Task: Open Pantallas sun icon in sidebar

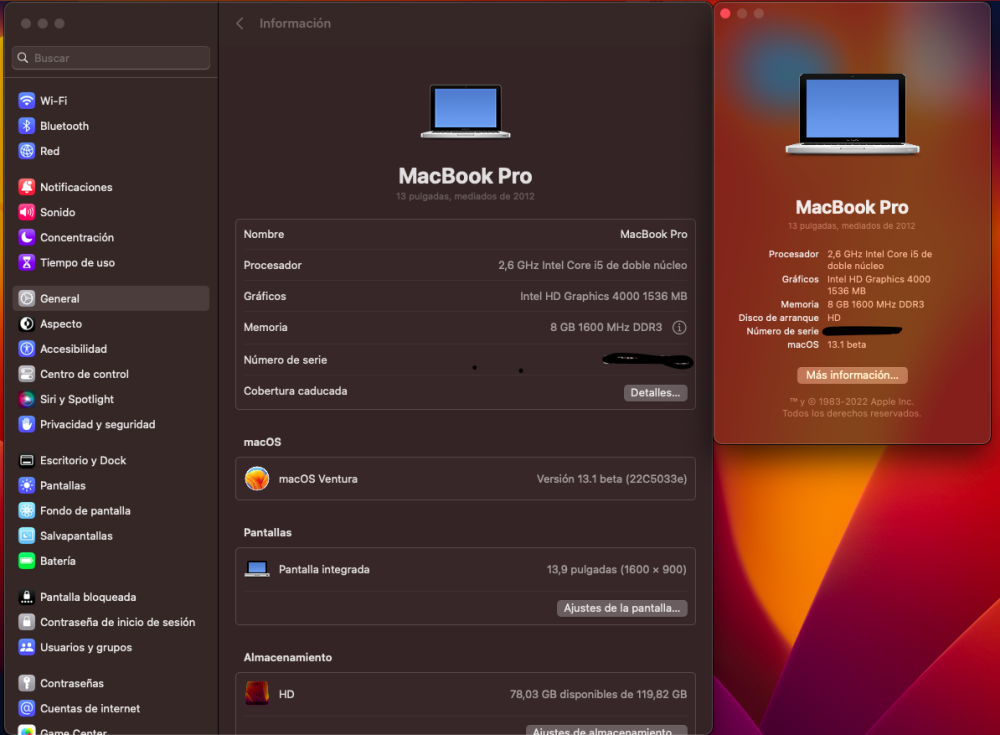Action: tap(26, 486)
